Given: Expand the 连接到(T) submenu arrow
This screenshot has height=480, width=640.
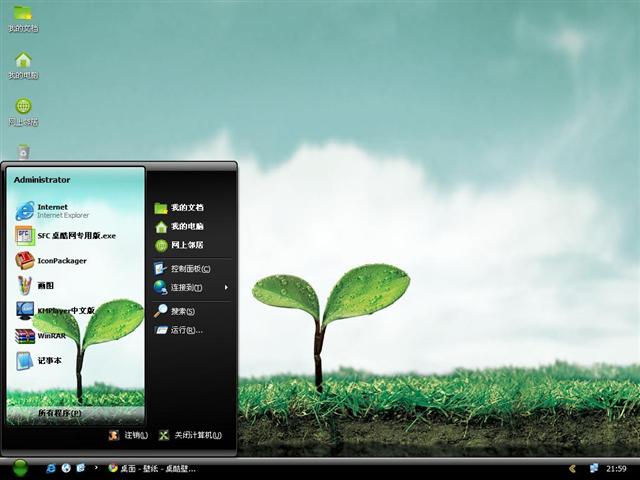Looking at the screenshot, I should (226, 287).
